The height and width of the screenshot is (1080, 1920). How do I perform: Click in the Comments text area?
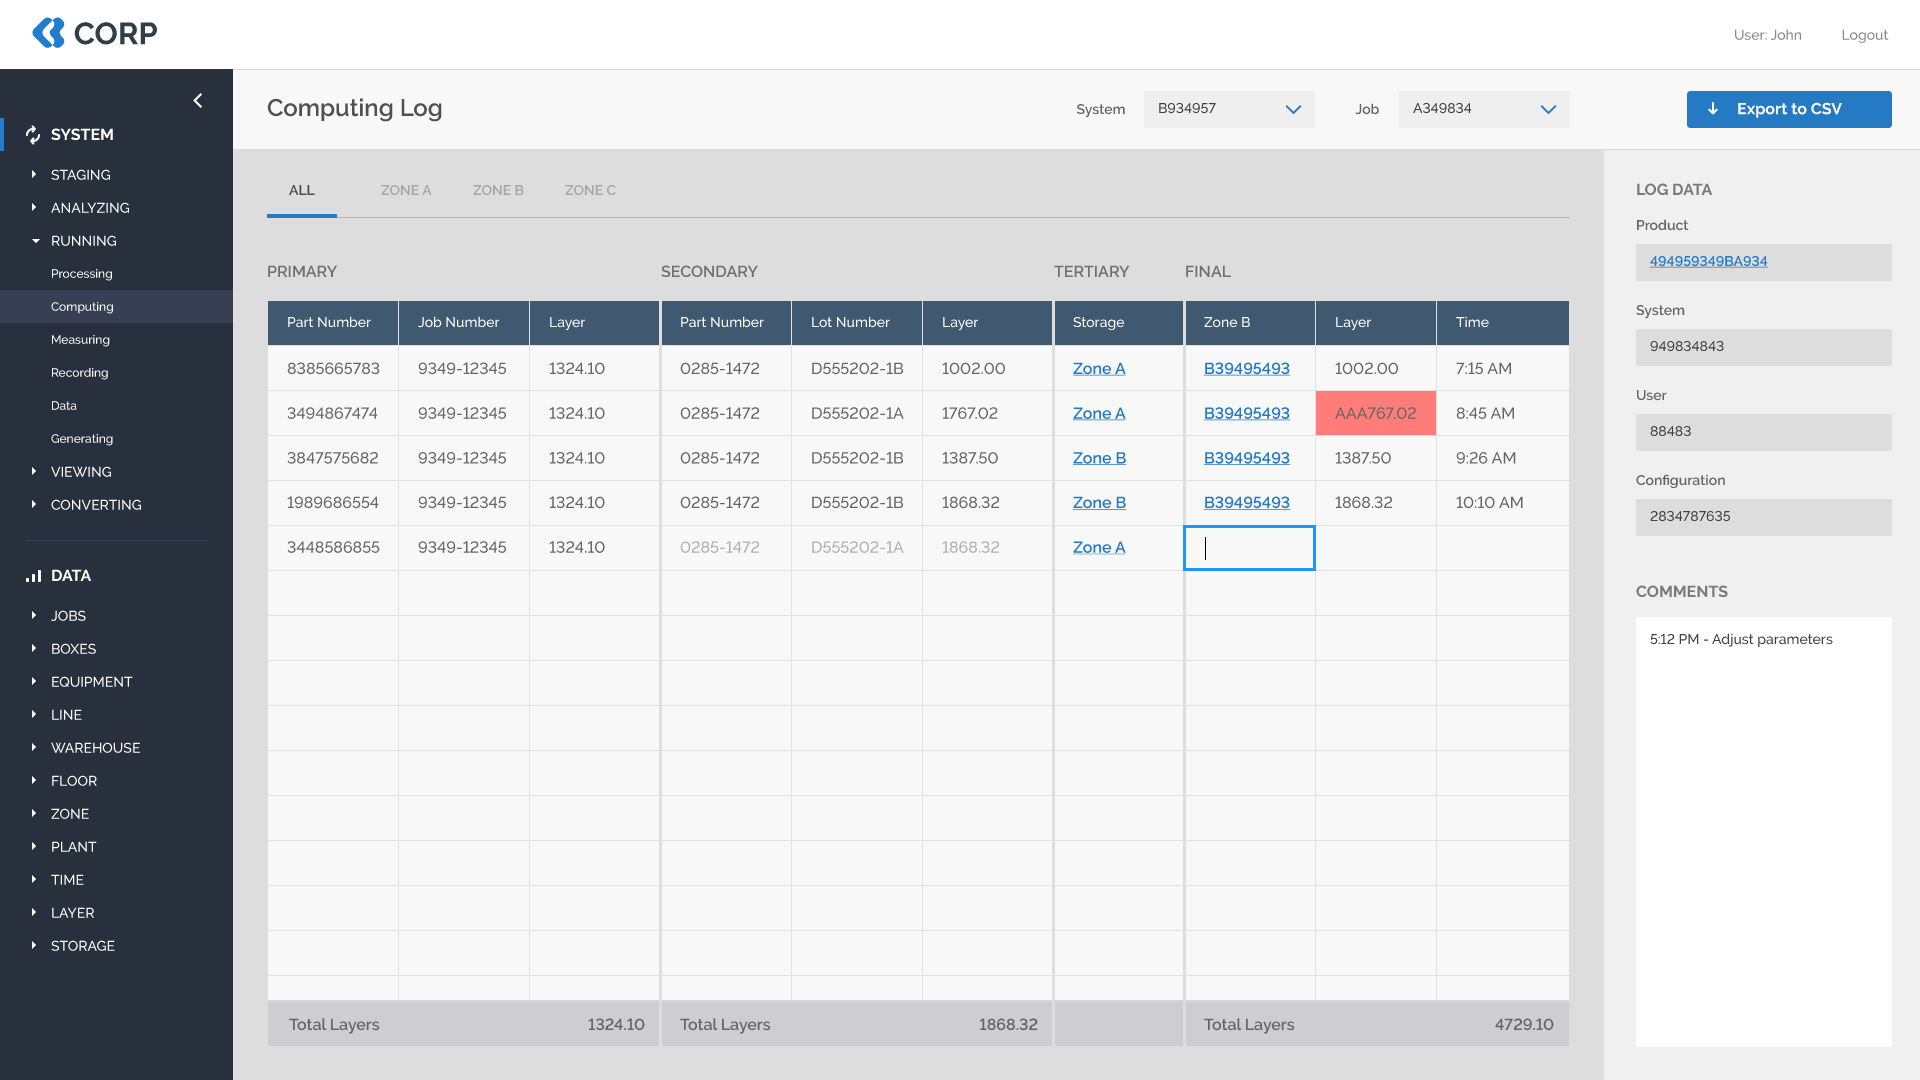[x=1763, y=830]
